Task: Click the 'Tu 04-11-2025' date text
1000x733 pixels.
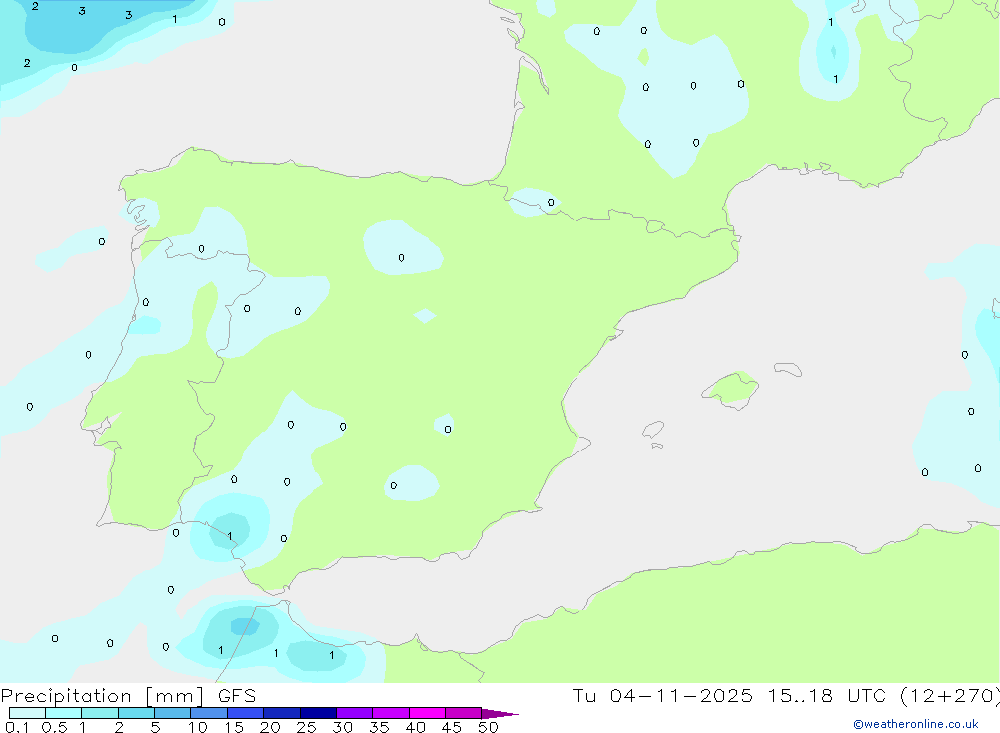Action: coord(662,695)
